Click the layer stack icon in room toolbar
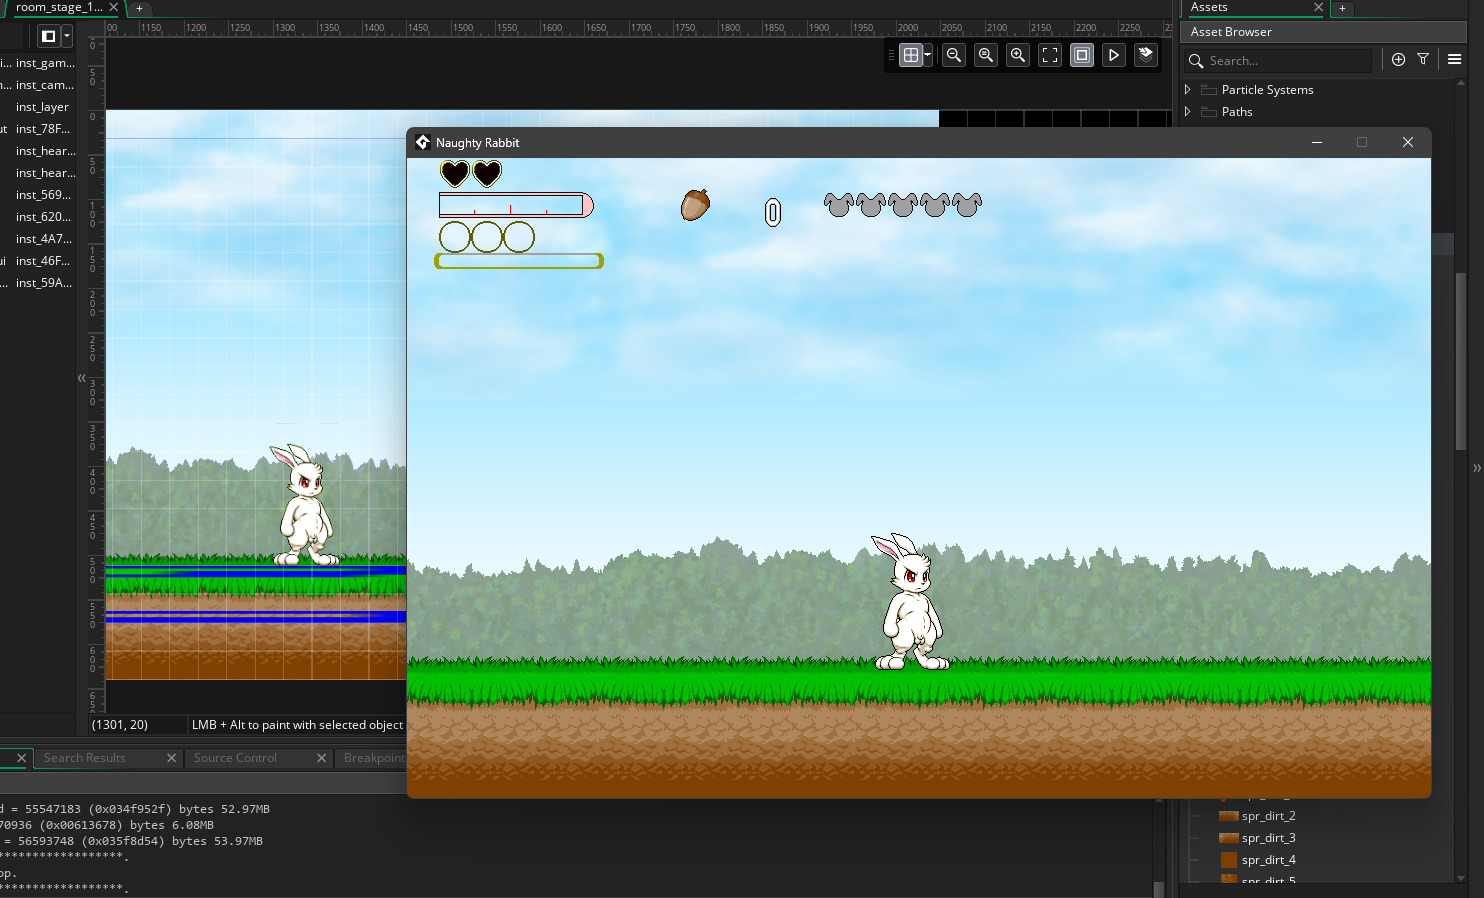The image size is (1484, 898). tap(1146, 54)
